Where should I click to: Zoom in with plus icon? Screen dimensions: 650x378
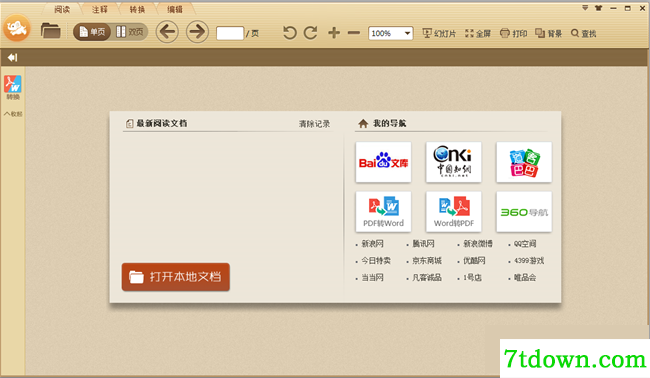[x=334, y=33]
